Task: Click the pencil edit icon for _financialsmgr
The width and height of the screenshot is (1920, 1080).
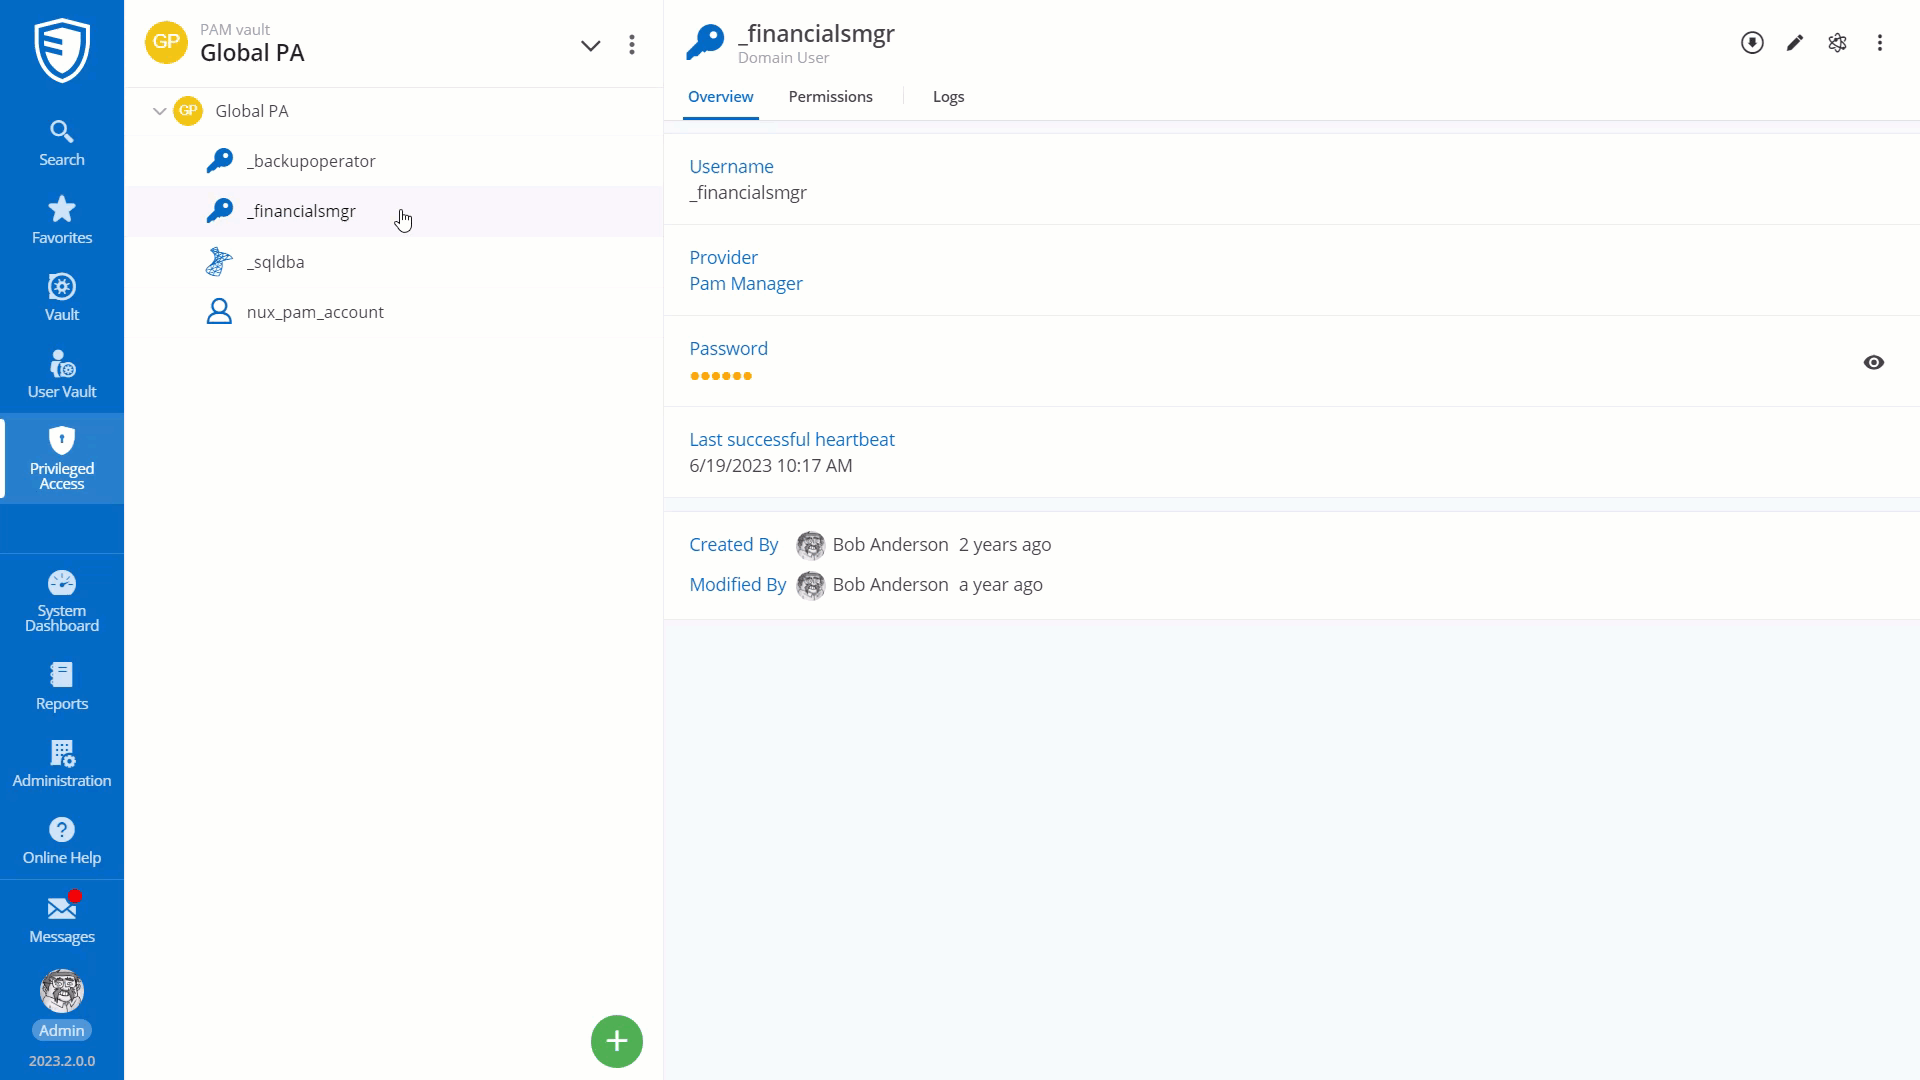Action: coord(1795,43)
